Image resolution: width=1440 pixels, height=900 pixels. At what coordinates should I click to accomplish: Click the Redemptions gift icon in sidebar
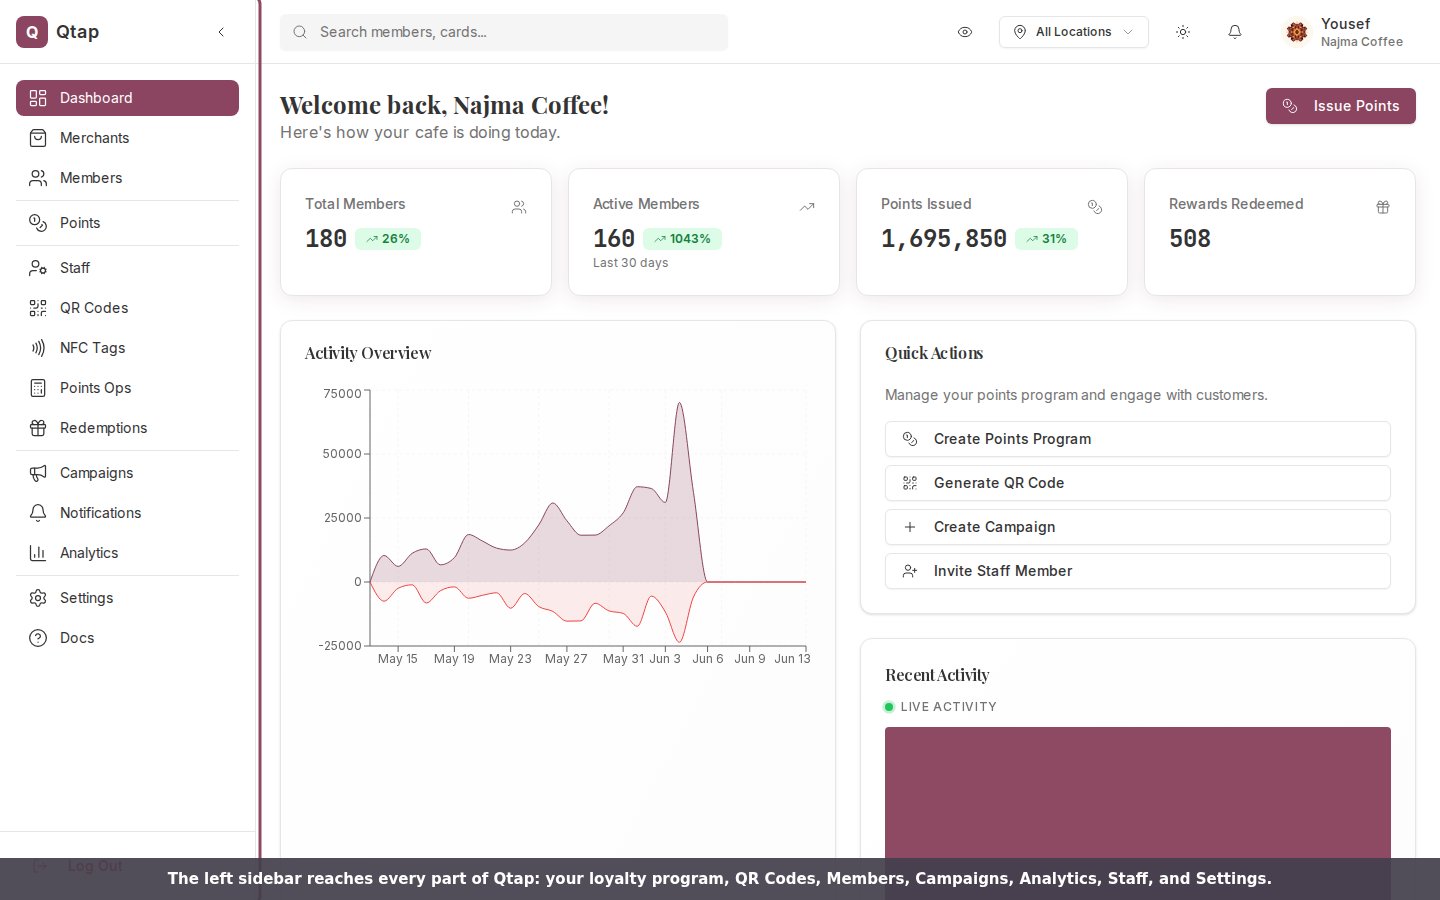click(38, 428)
